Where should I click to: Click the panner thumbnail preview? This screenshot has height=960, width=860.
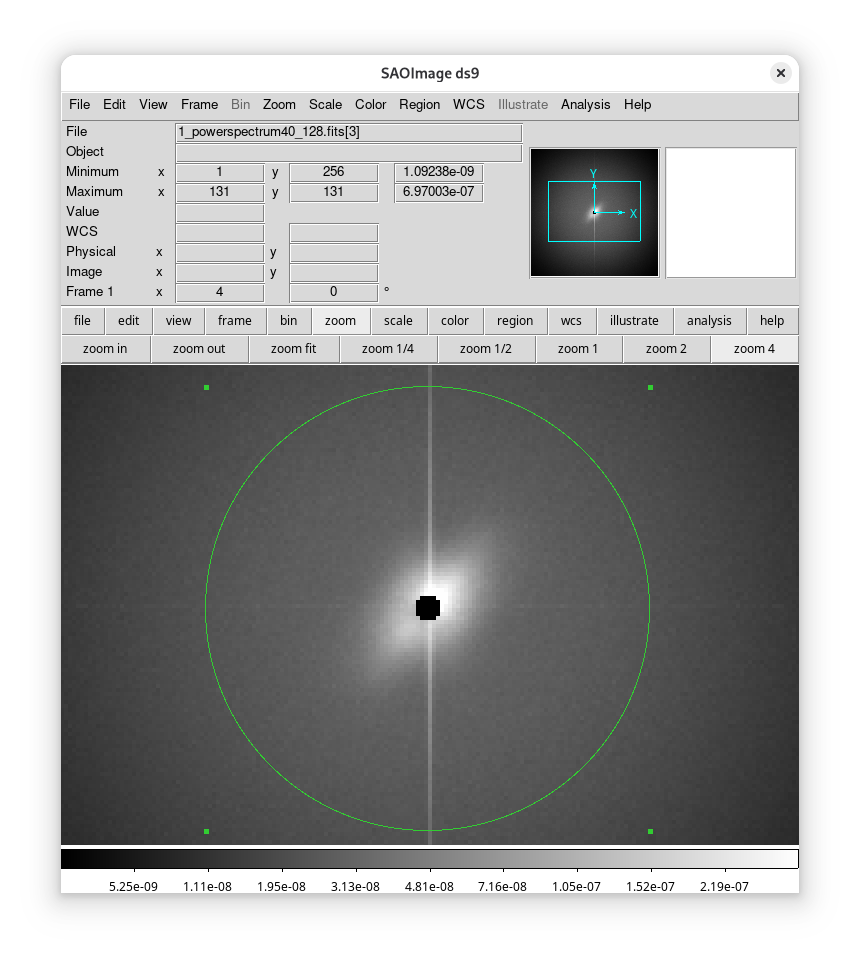(594, 212)
